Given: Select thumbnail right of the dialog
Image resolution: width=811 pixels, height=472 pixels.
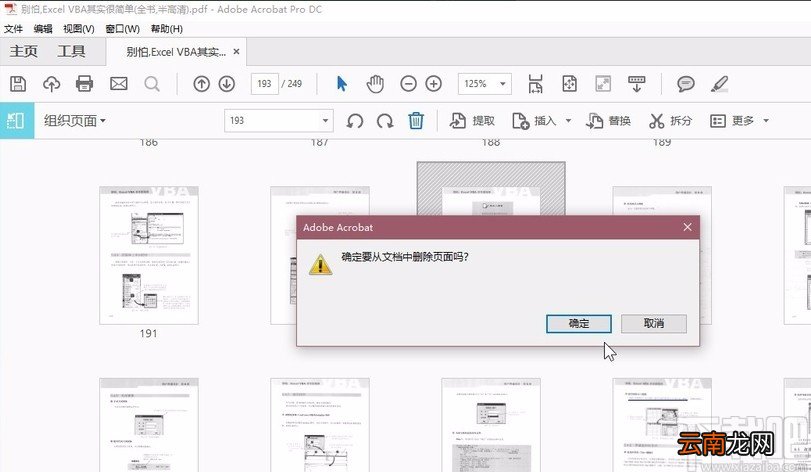Looking at the screenshot, I should 705,255.
